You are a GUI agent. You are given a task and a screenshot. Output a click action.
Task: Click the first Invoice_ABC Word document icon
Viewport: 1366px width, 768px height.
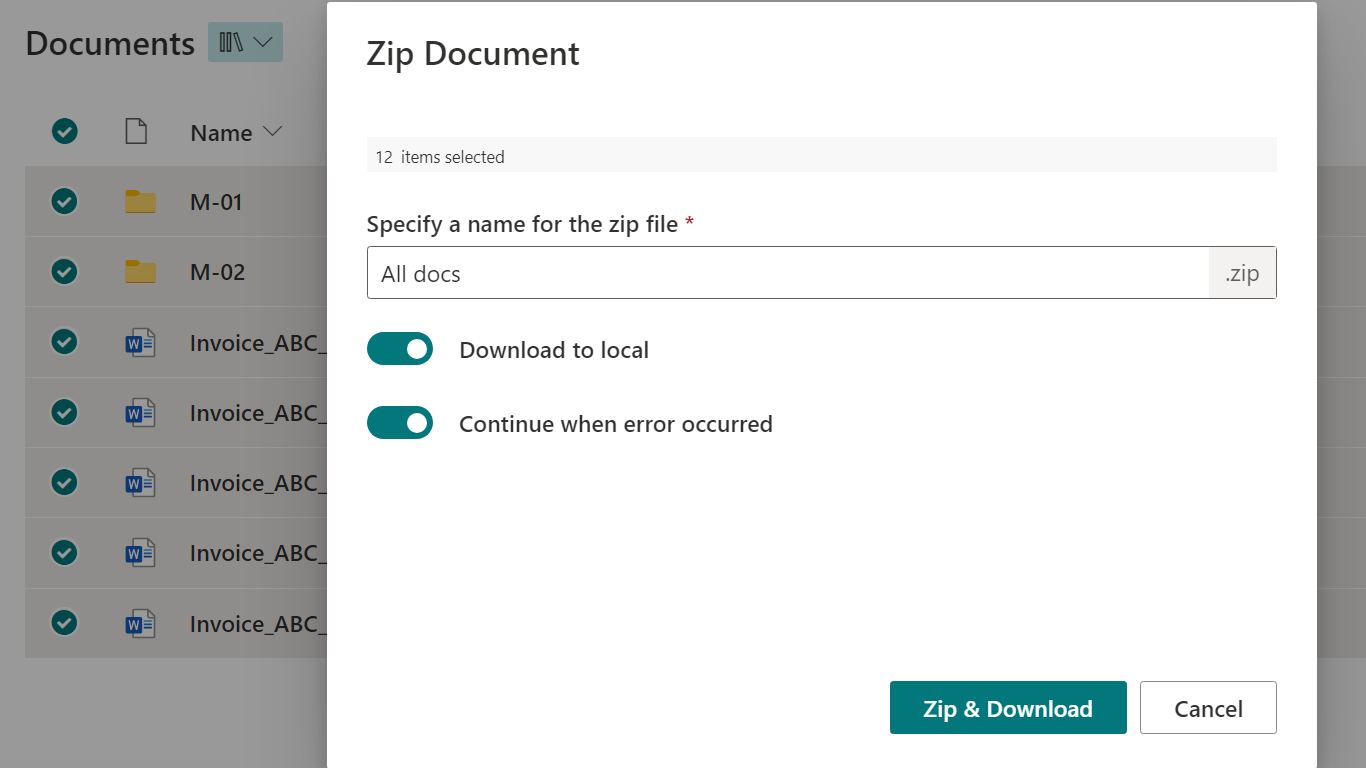[x=140, y=343]
